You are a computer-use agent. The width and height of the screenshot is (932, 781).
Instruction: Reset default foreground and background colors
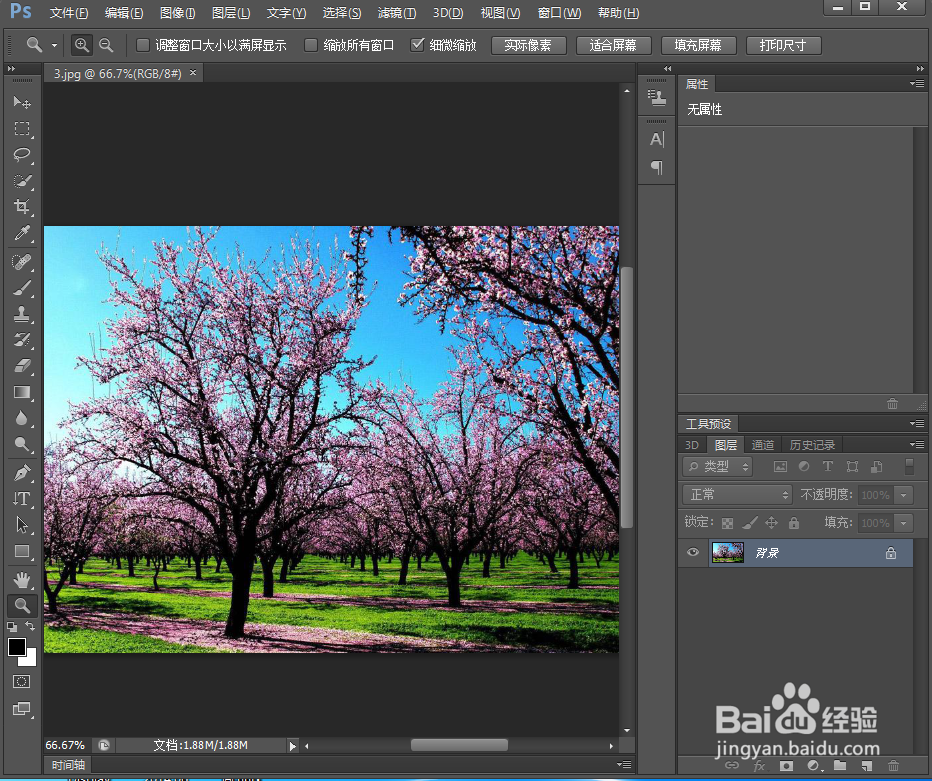(x=12, y=627)
